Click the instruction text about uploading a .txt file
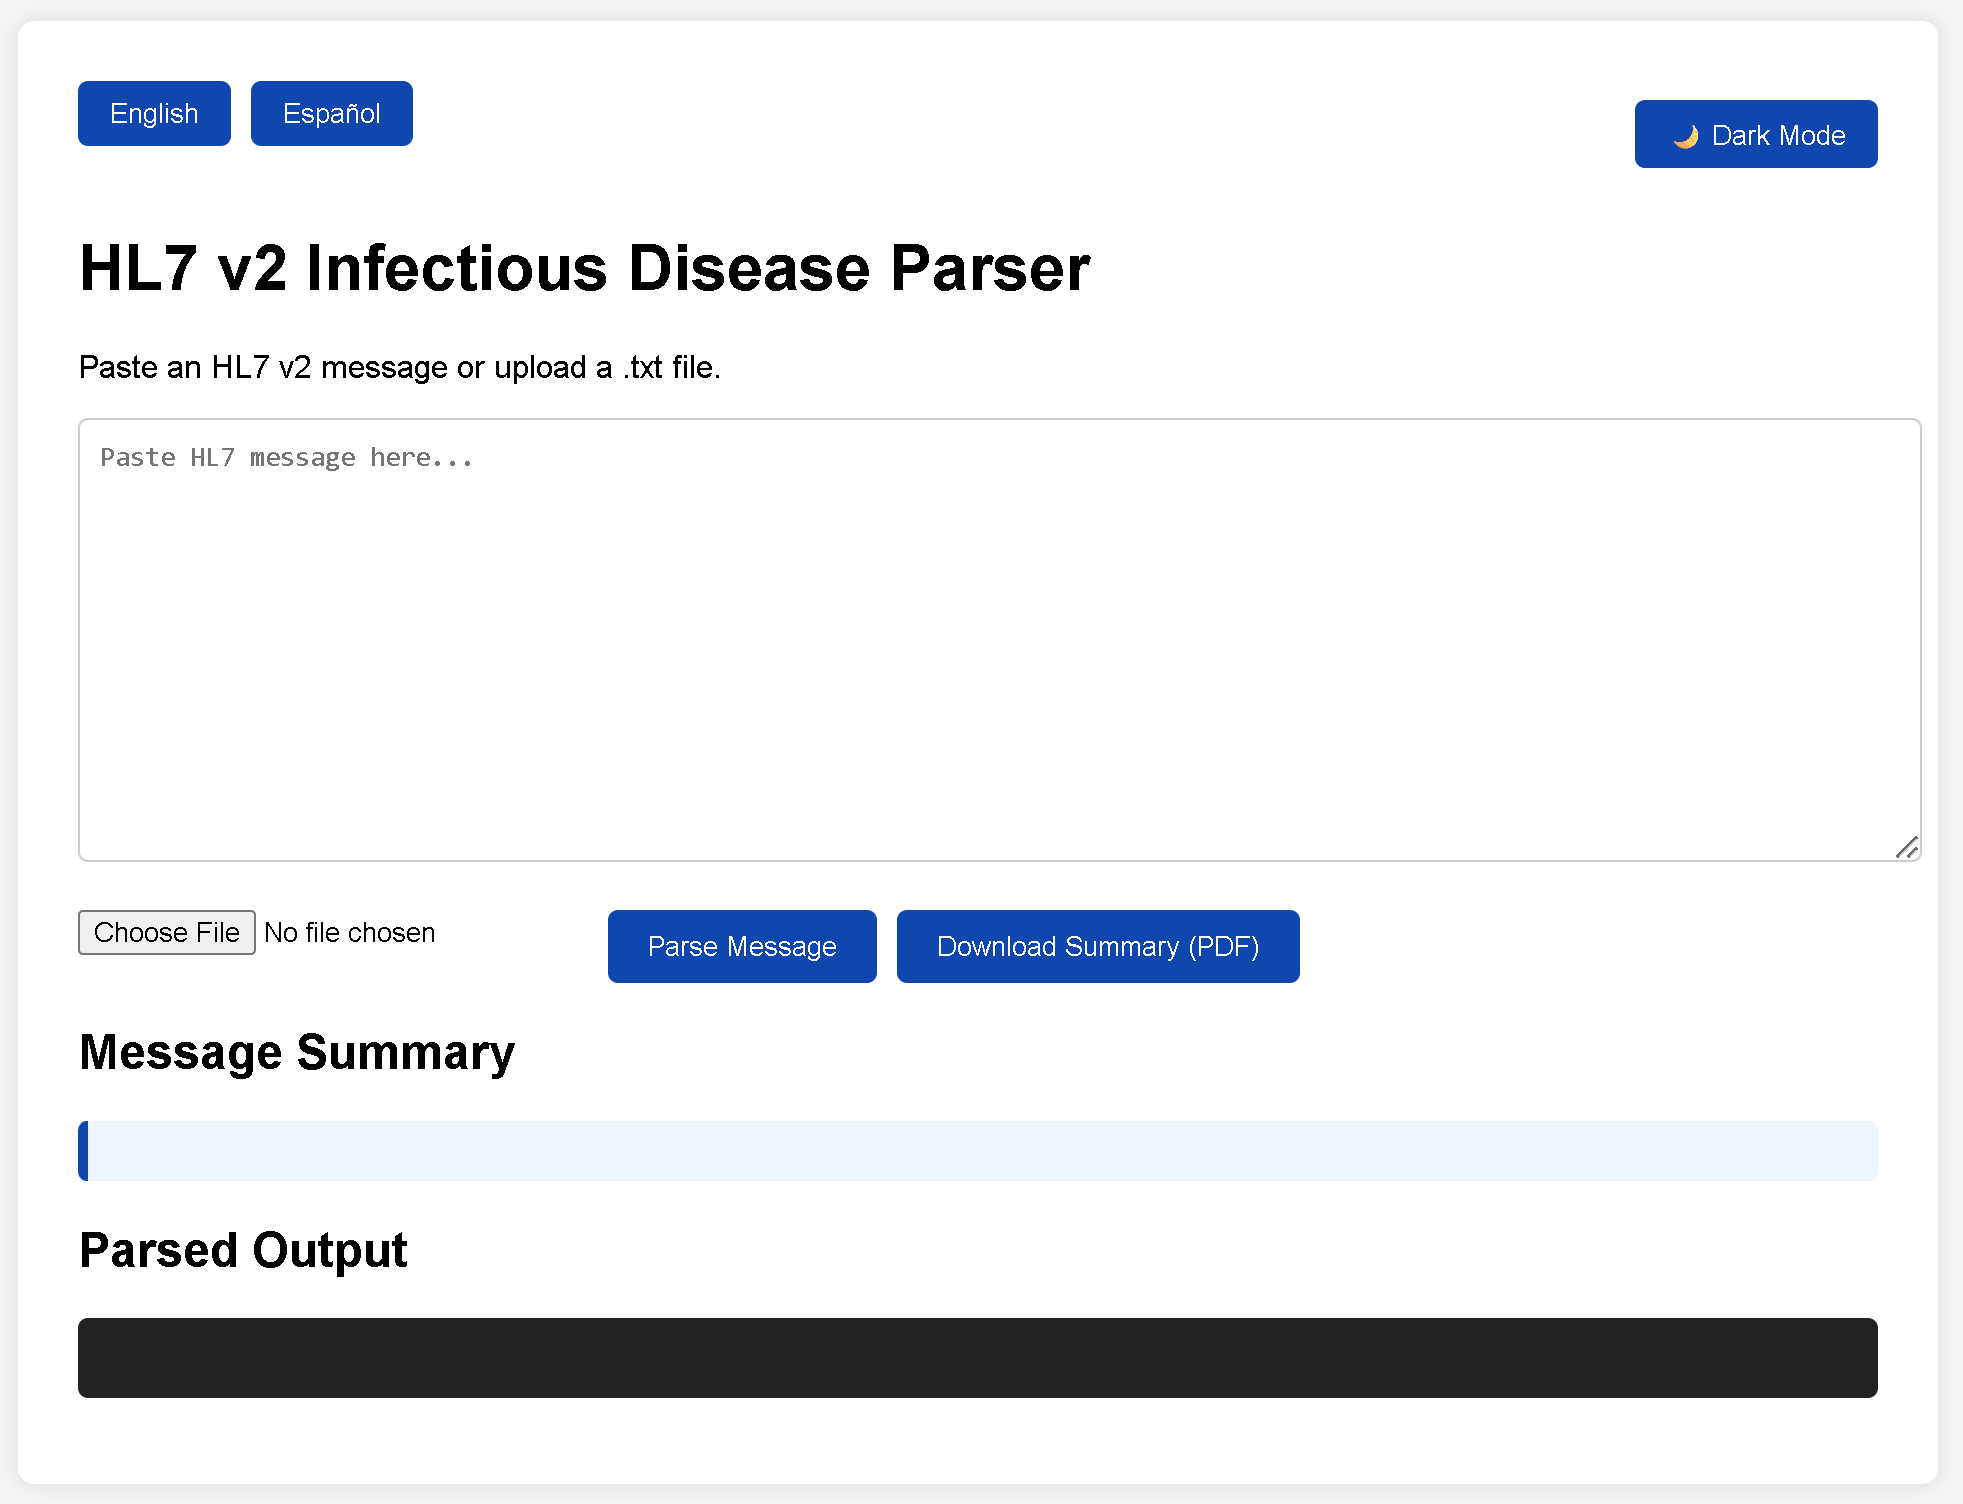 click(399, 367)
